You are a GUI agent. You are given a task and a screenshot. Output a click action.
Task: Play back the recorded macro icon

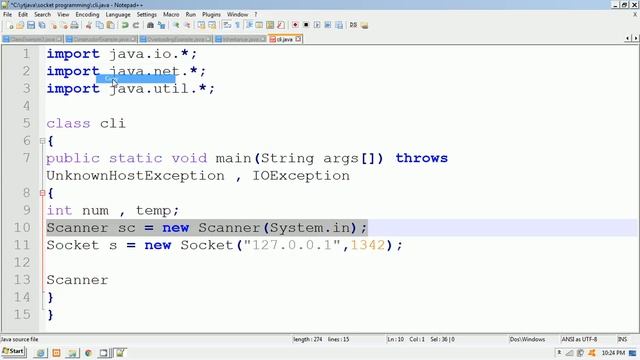(x=317, y=25)
